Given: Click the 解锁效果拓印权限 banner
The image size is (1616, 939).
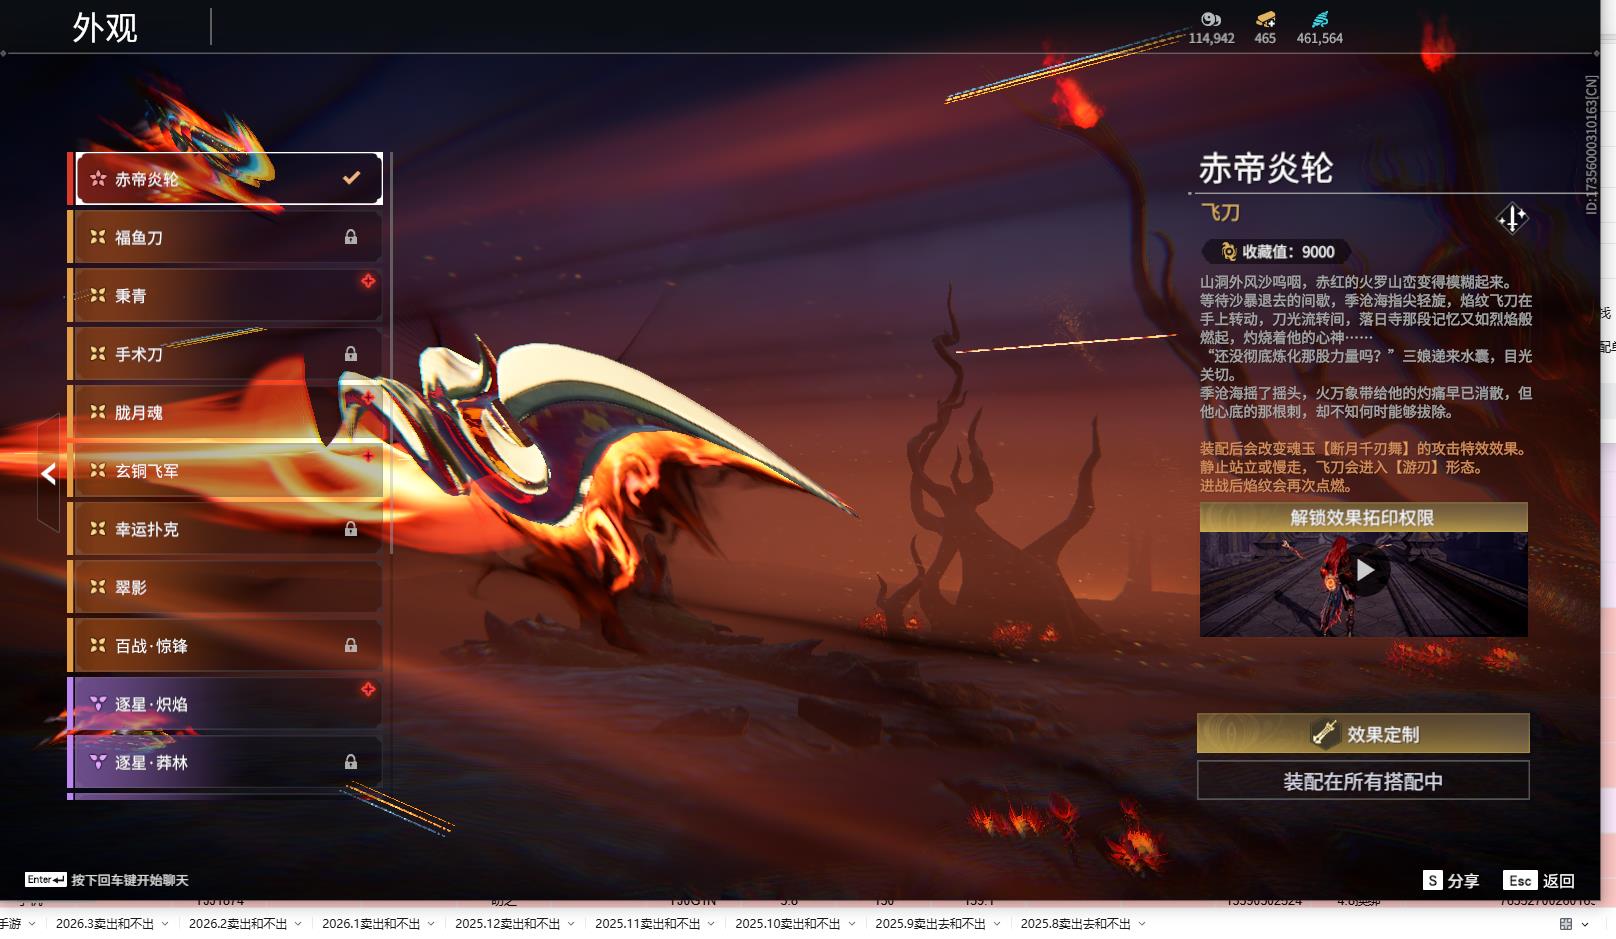Looking at the screenshot, I should click(1363, 517).
